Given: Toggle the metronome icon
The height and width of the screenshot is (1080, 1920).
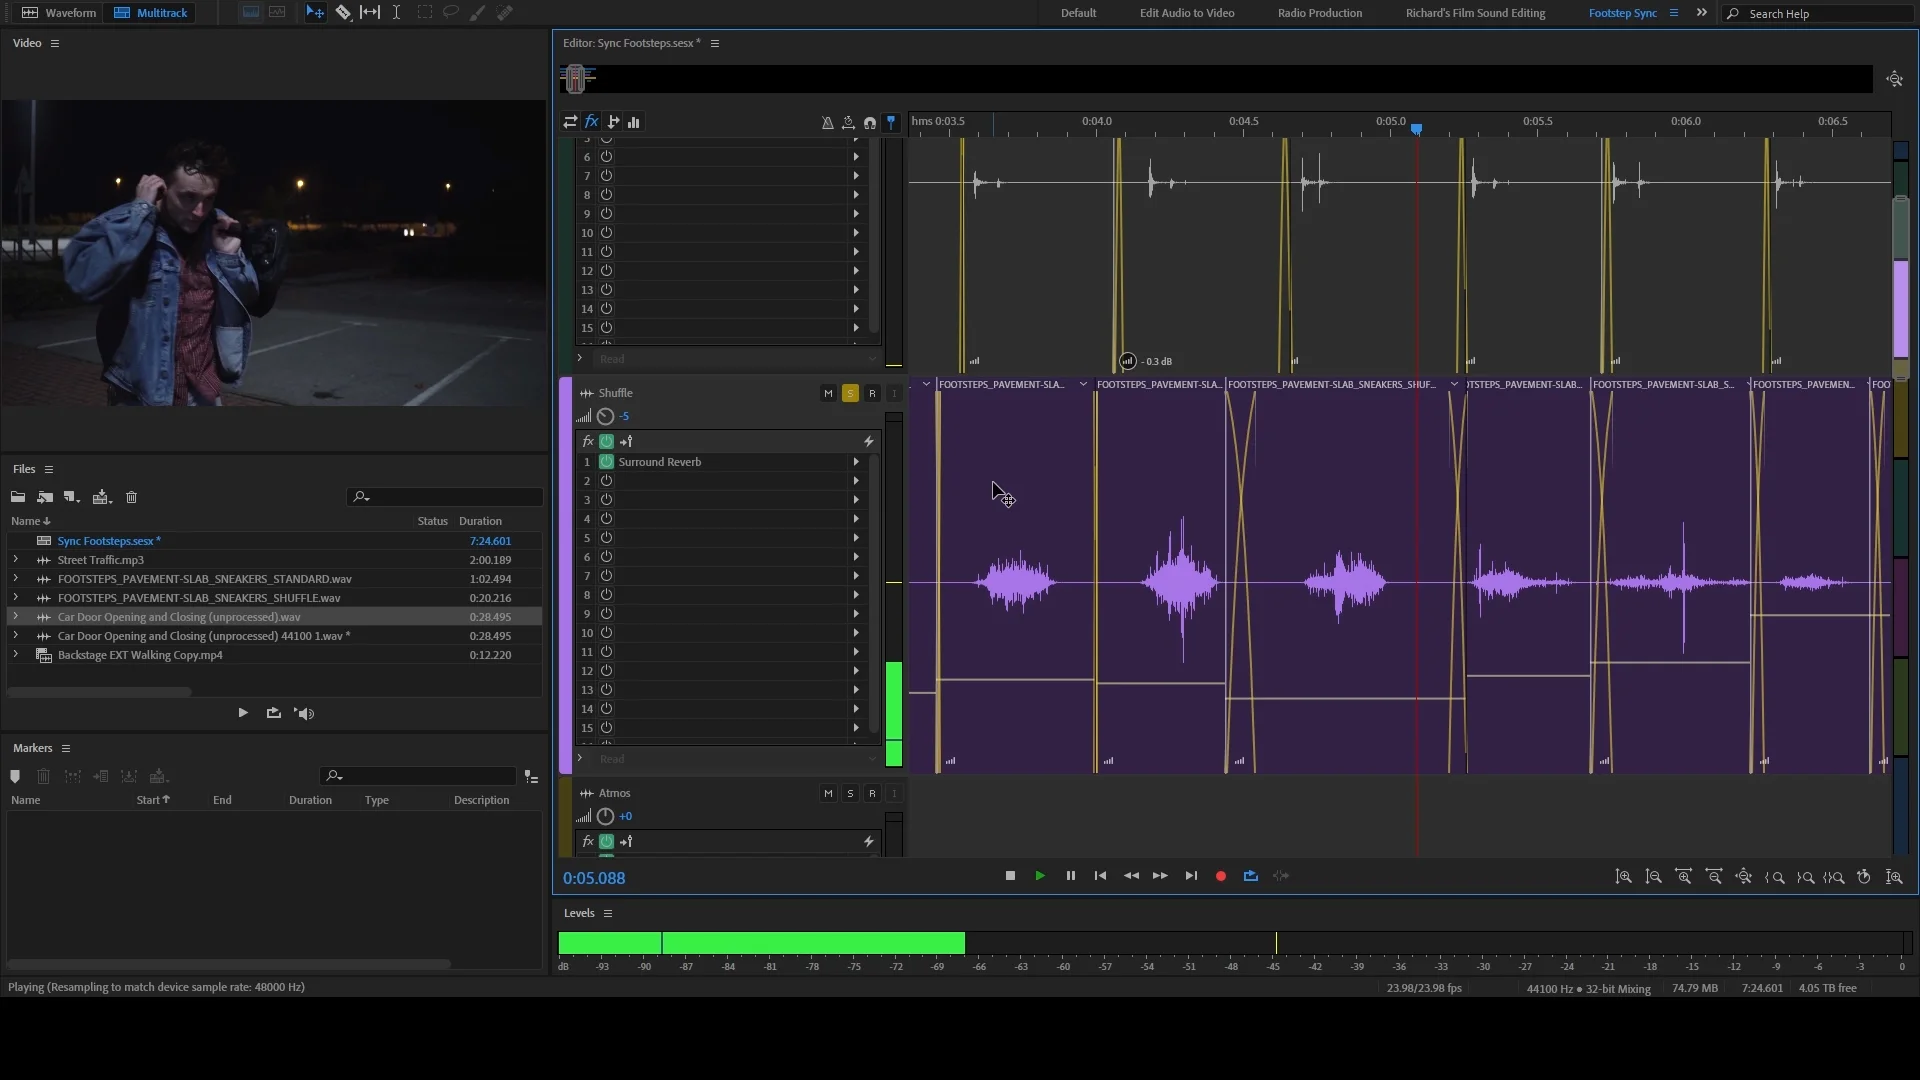Looking at the screenshot, I should [x=827, y=123].
